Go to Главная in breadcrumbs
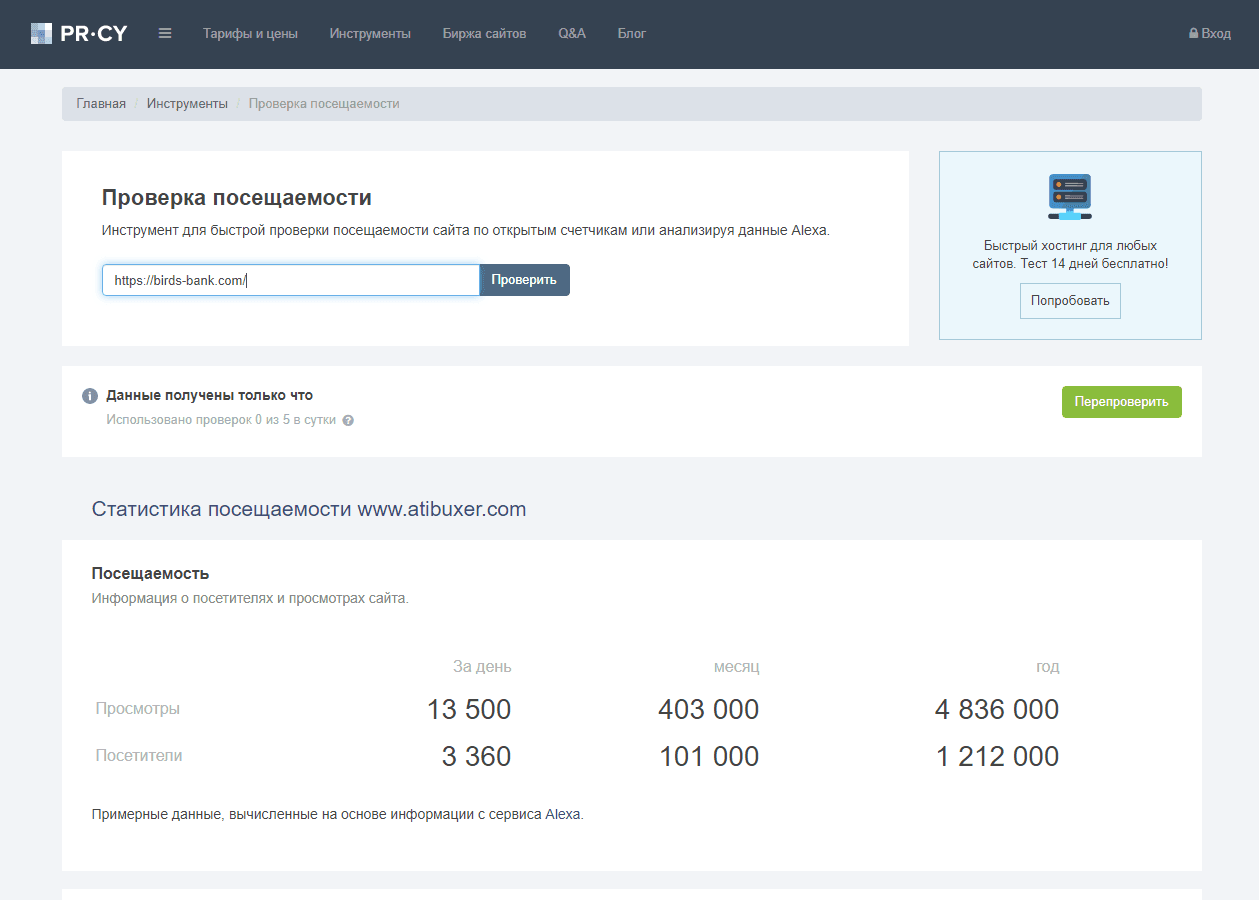The height and width of the screenshot is (900, 1259). [101, 104]
